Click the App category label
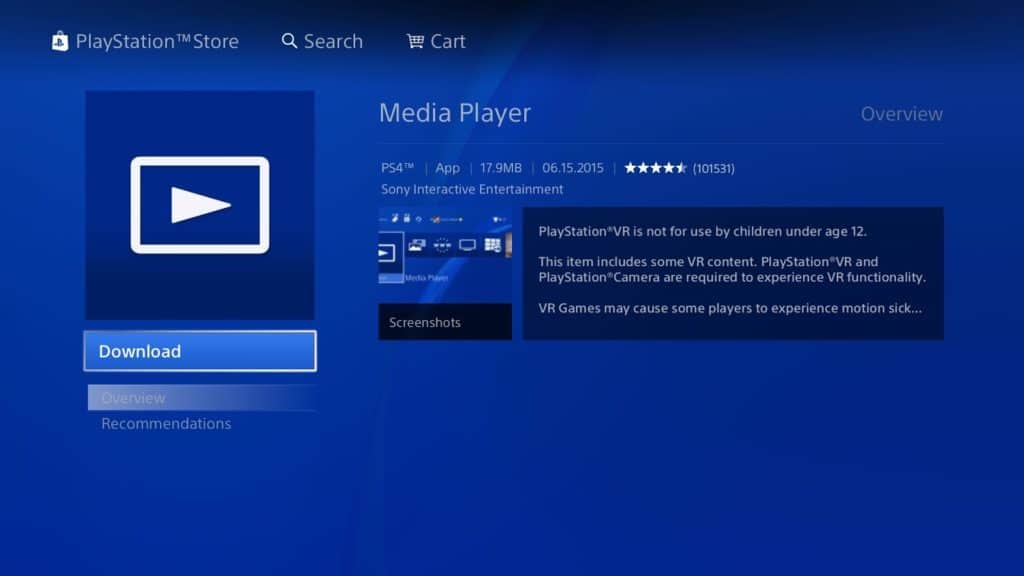 [x=447, y=168]
